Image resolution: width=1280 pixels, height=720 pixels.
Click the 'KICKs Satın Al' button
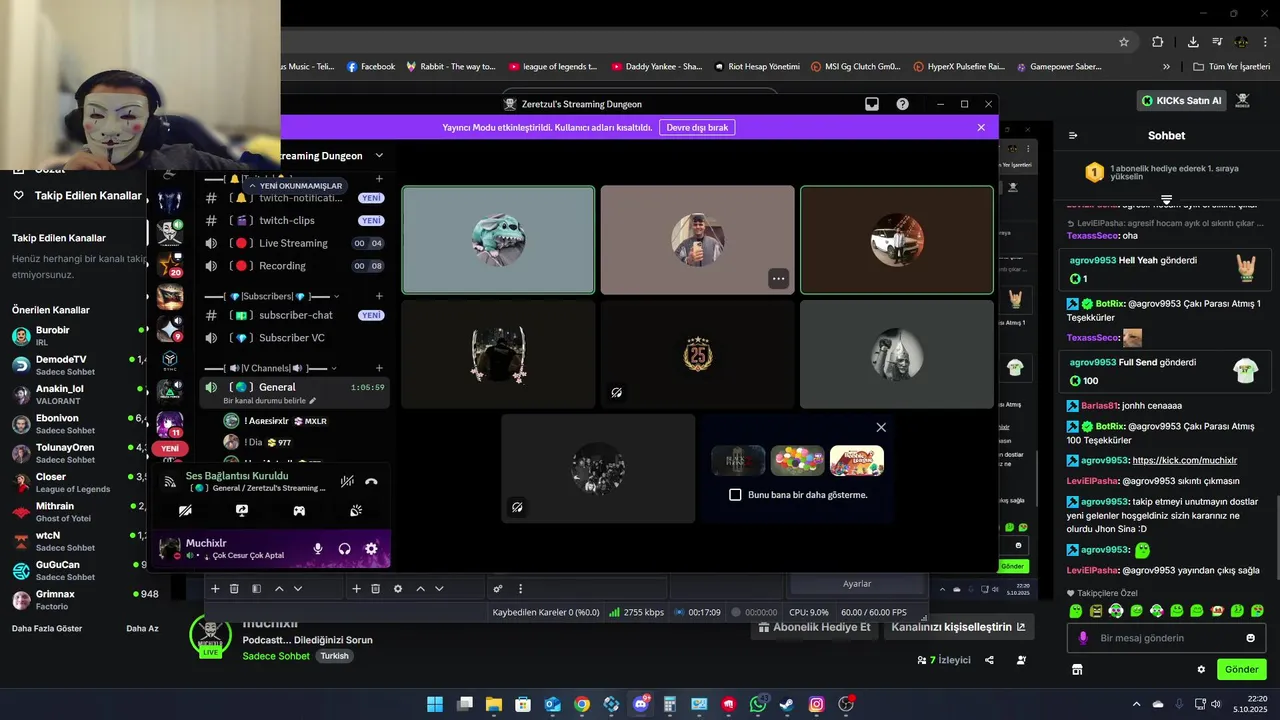click(x=1182, y=101)
